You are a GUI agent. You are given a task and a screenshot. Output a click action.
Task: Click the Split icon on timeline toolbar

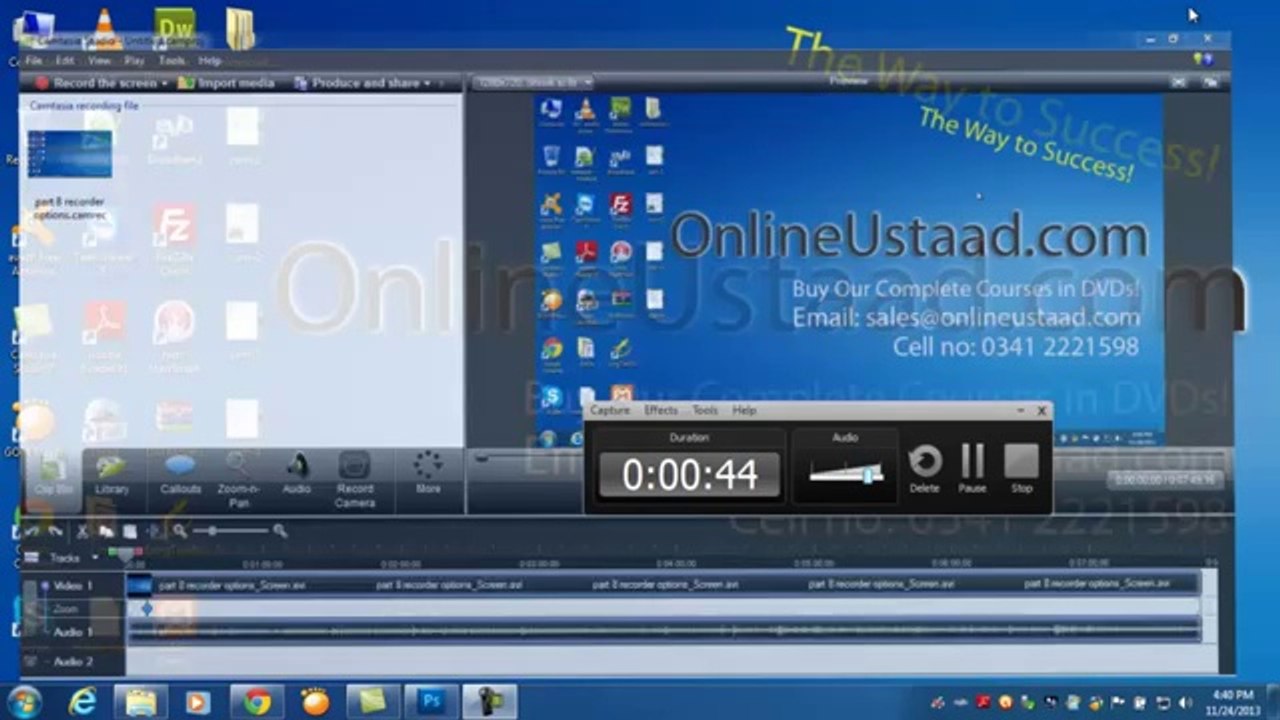[x=154, y=532]
